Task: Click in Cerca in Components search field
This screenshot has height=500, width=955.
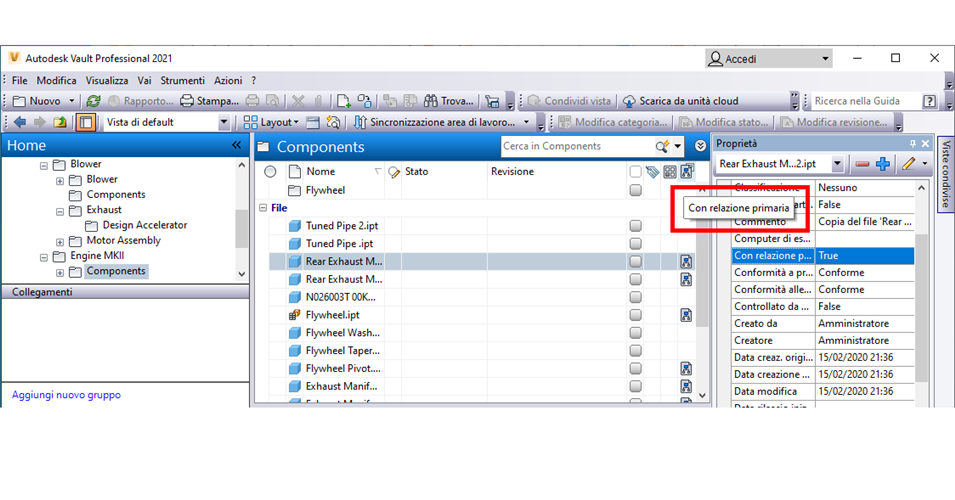Action: (x=577, y=146)
